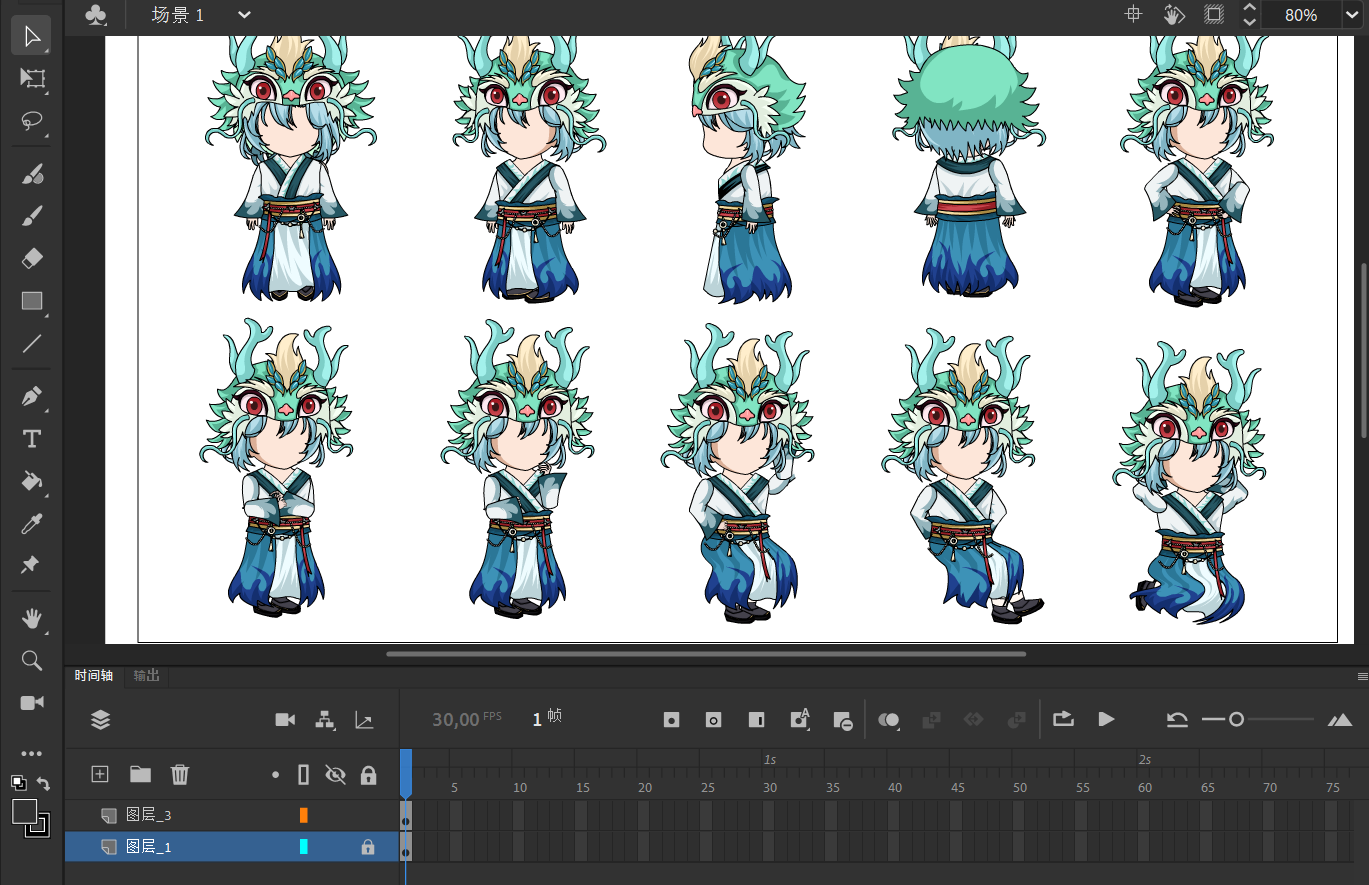
Task: Click the 图层_3 orange outline color
Action: (x=304, y=816)
